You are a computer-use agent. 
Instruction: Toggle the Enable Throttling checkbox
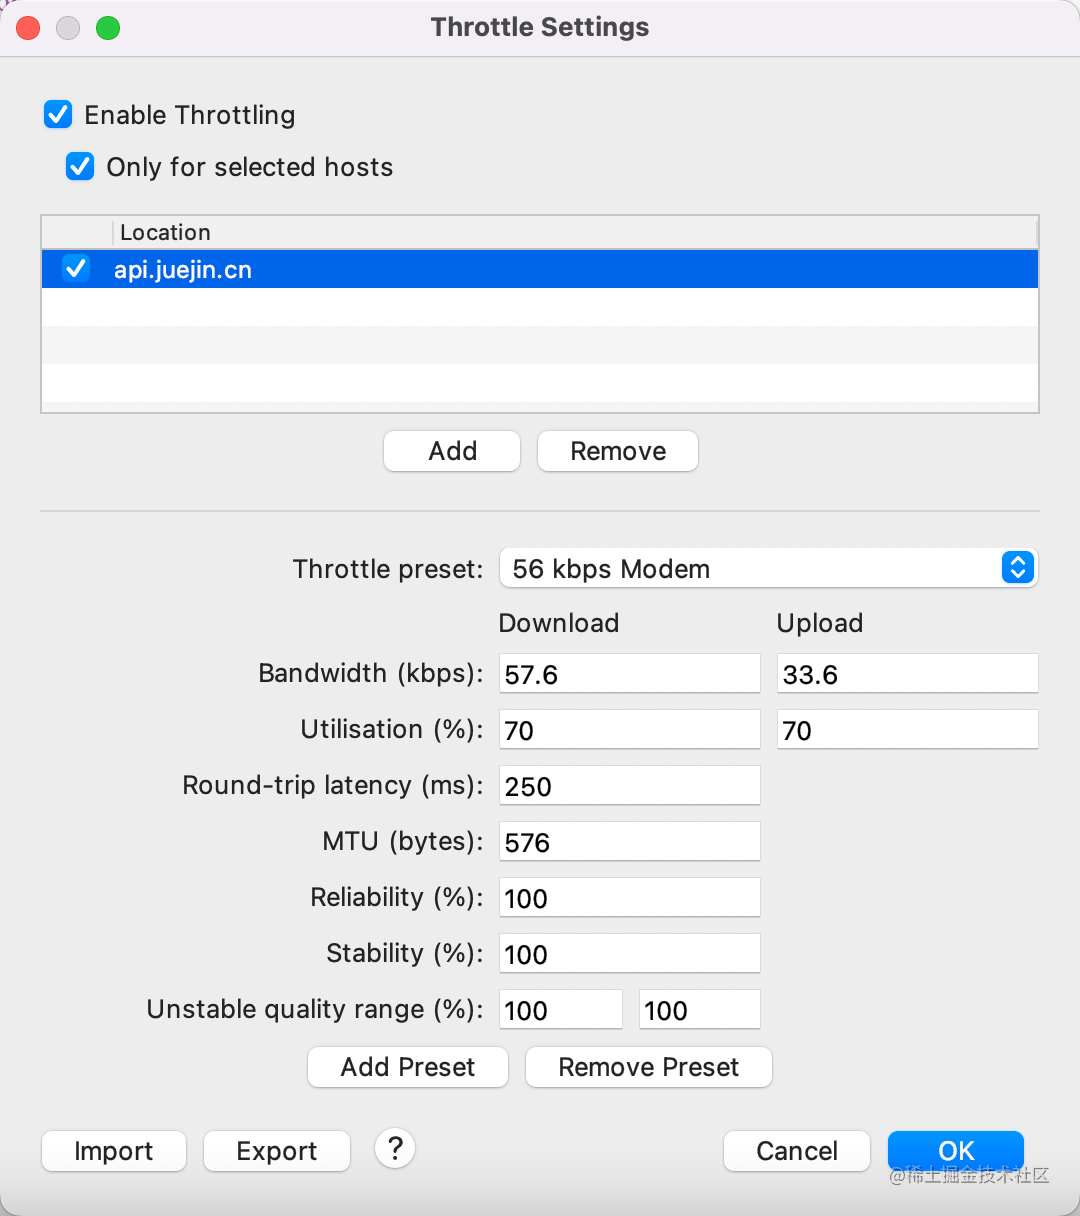[x=58, y=115]
